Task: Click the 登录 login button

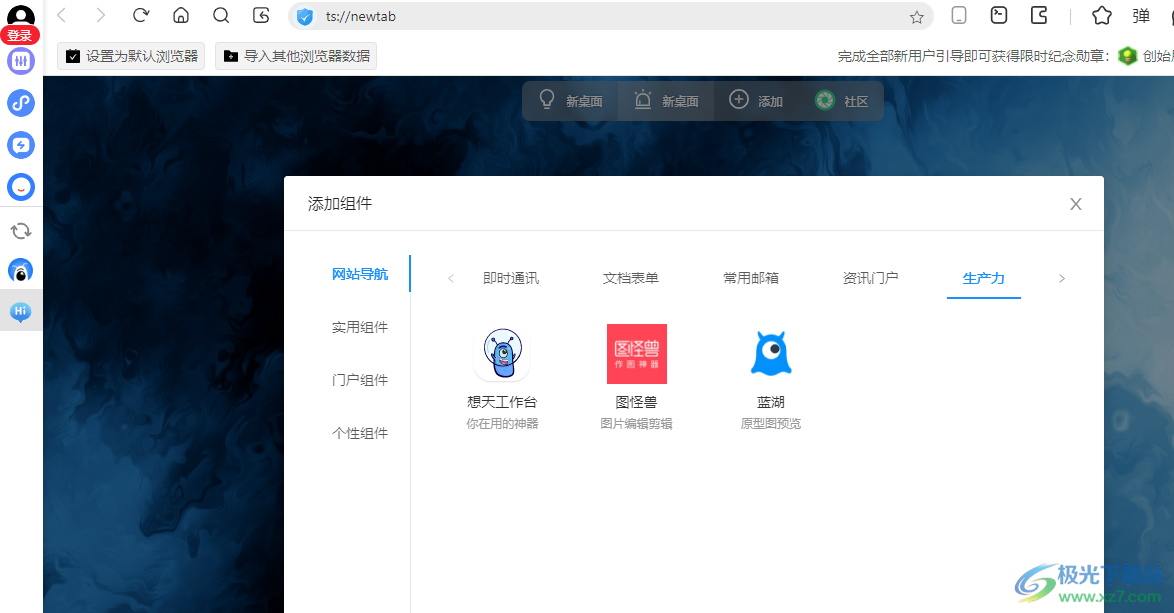Action: click(20, 34)
